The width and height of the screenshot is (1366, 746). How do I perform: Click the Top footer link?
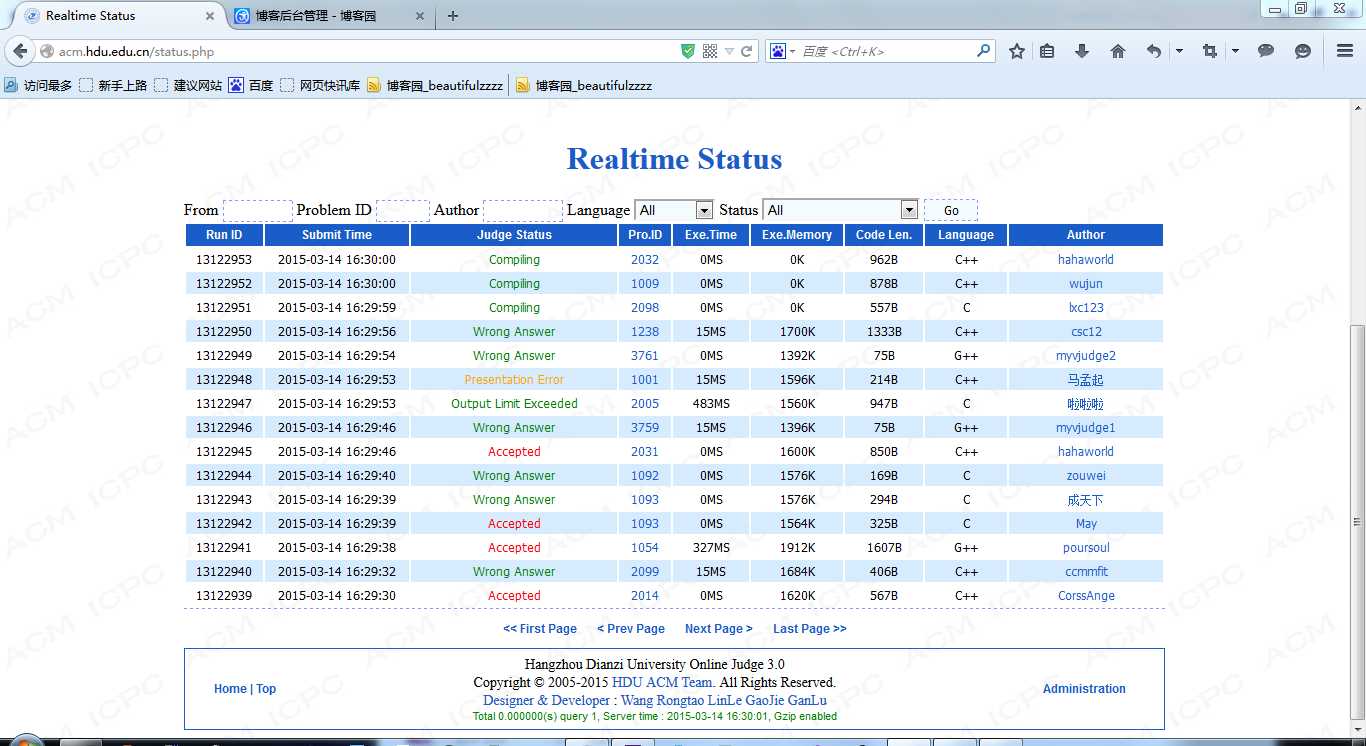click(x=266, y=689)
